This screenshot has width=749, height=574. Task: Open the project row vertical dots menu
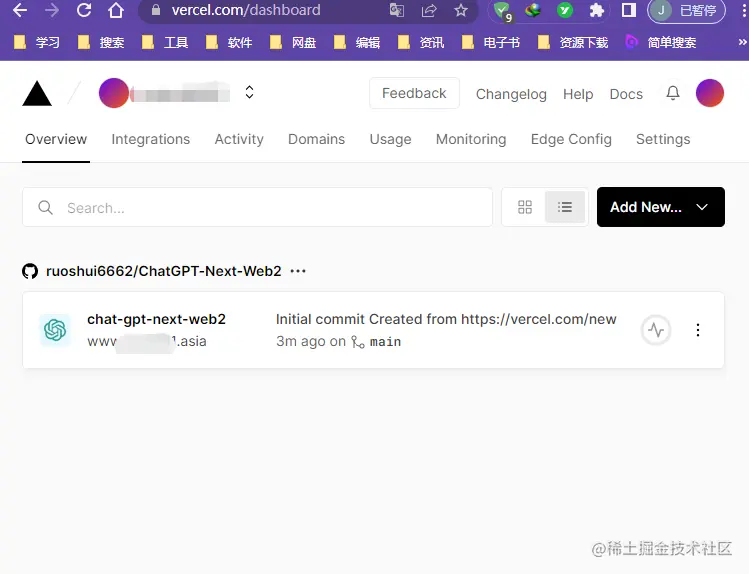(x=698, y=330)
